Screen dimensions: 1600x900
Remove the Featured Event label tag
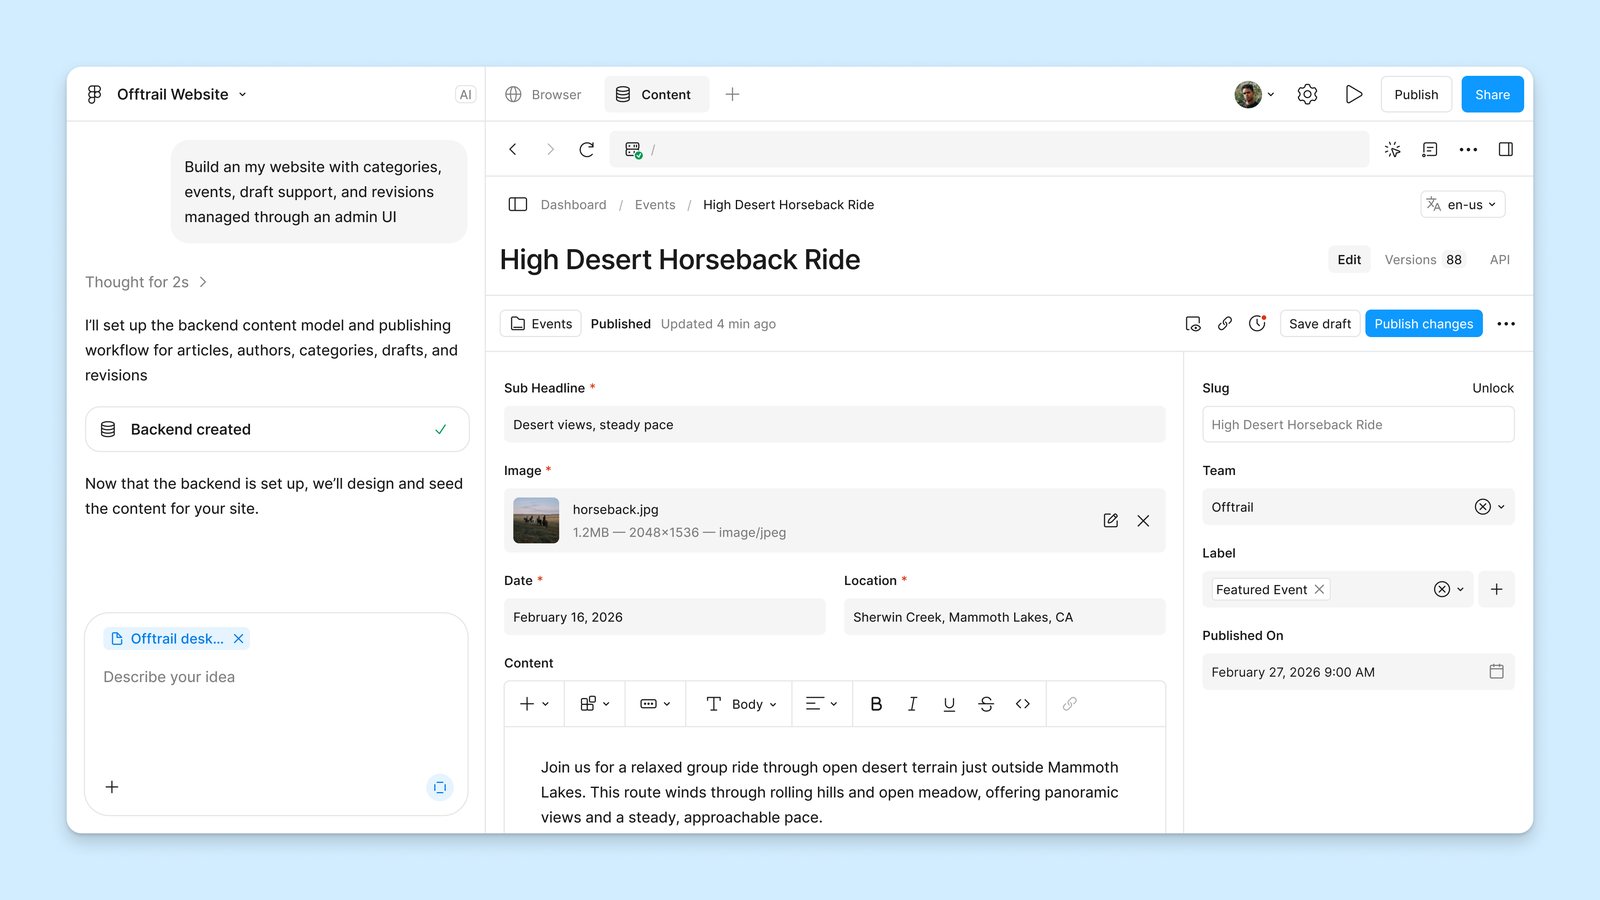[1319, 589]
